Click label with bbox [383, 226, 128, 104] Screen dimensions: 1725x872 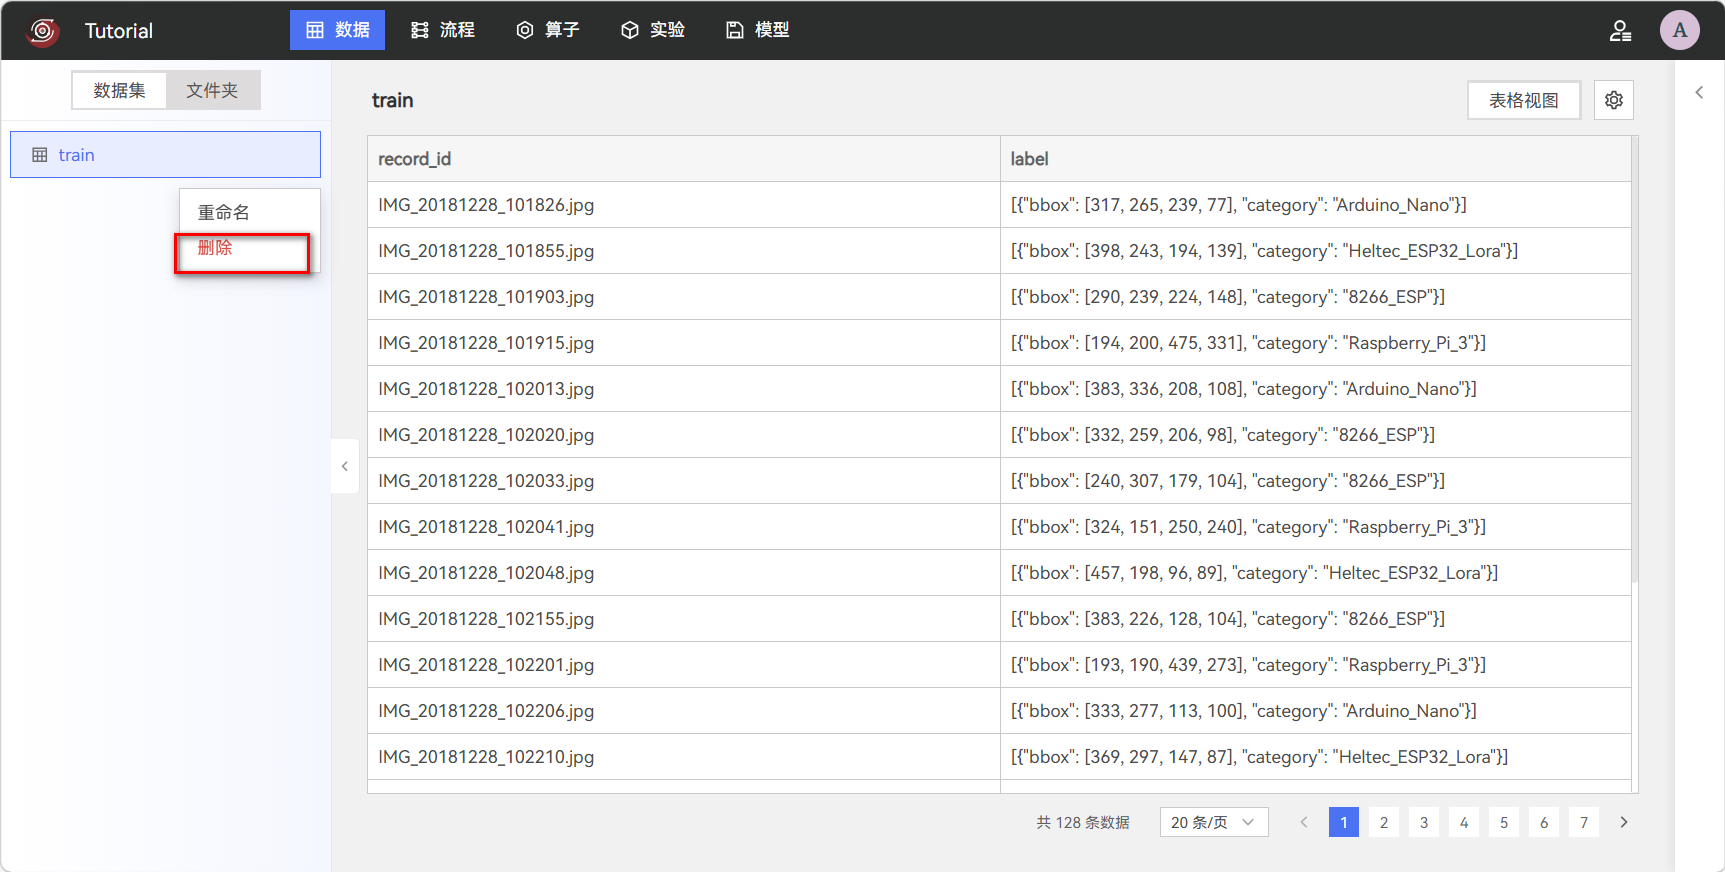click(1316, 619)
